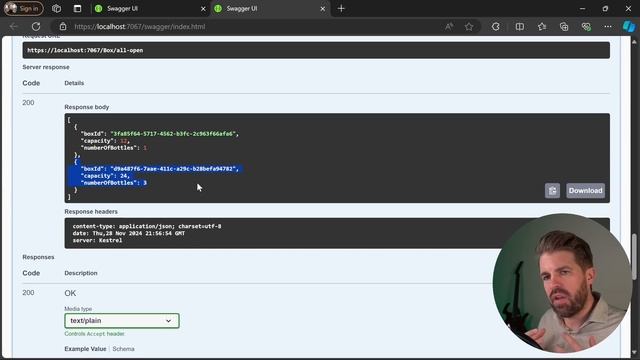This screenshot has height=360, width=640.
Task: Click the first boxId value 3fa85f64
Action: [x=173, y=134]
